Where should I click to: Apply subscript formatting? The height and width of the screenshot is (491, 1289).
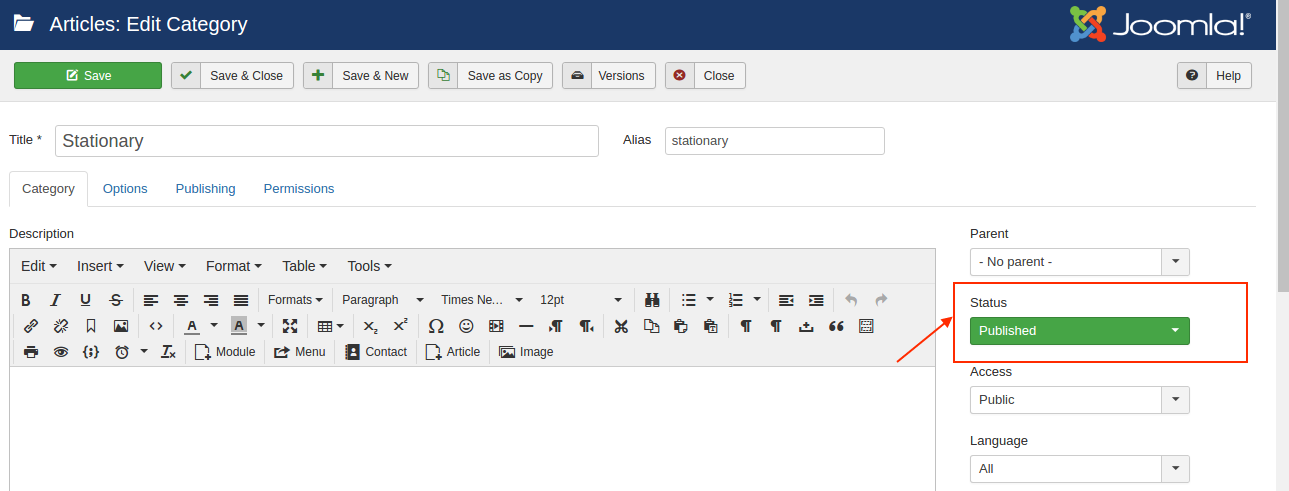pyautogui.click(x=370, y=326)
